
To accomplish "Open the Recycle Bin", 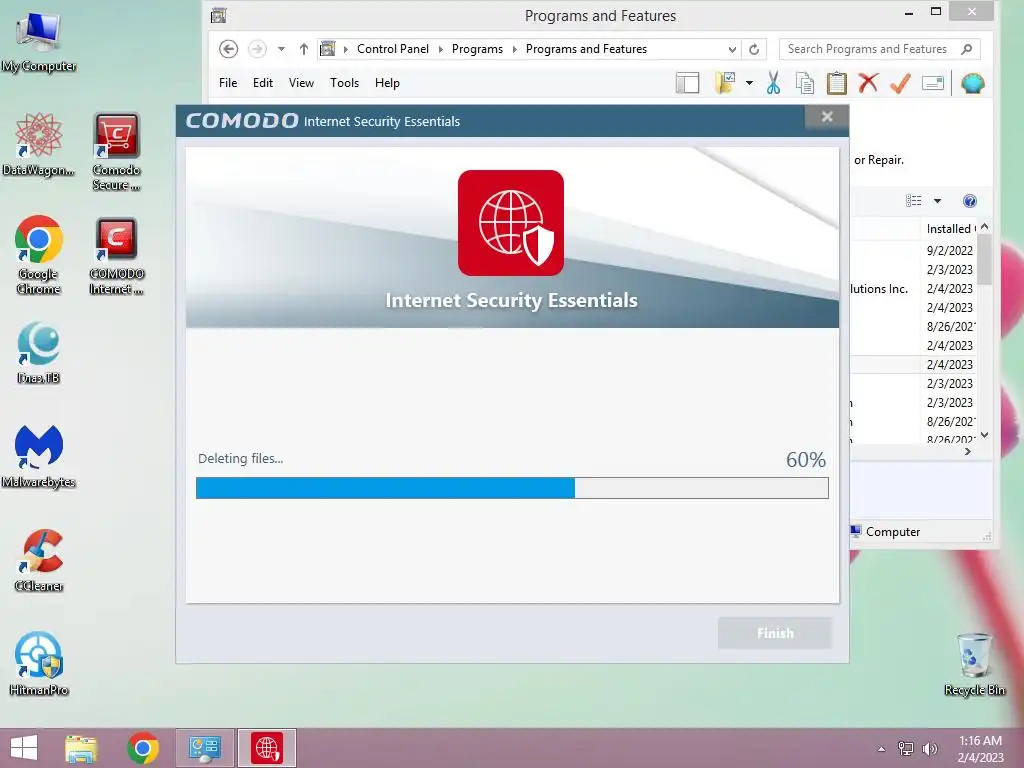I will tap(974, 664).
